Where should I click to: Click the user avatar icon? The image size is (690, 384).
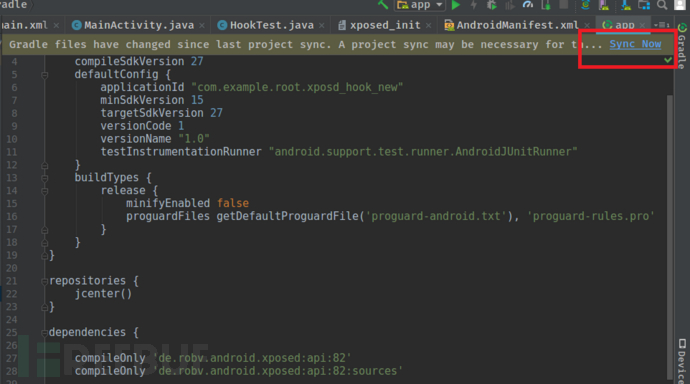(680, 4)
